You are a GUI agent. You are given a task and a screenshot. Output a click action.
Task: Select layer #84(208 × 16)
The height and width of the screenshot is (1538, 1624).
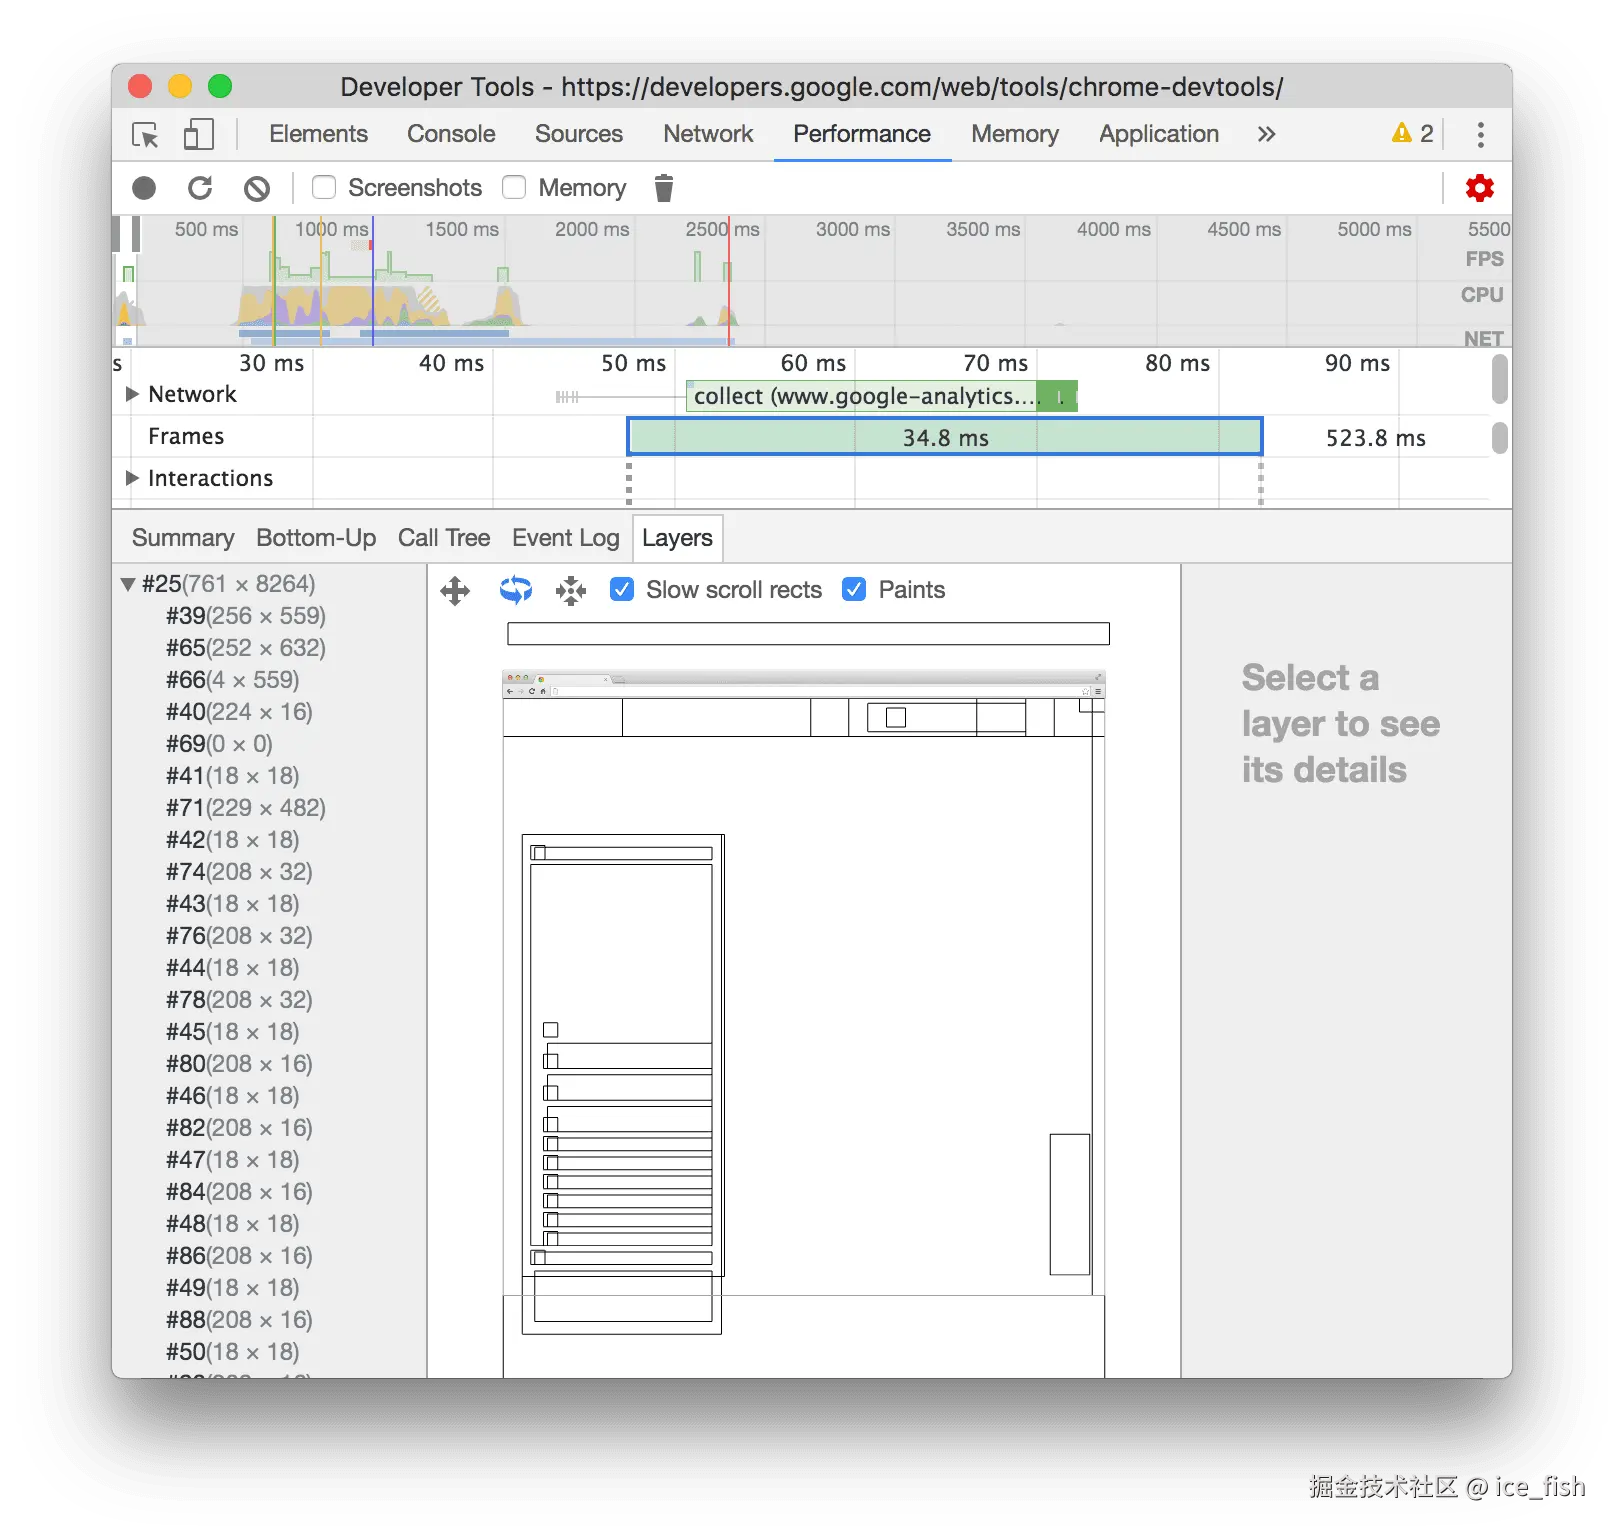[239, 1192]
